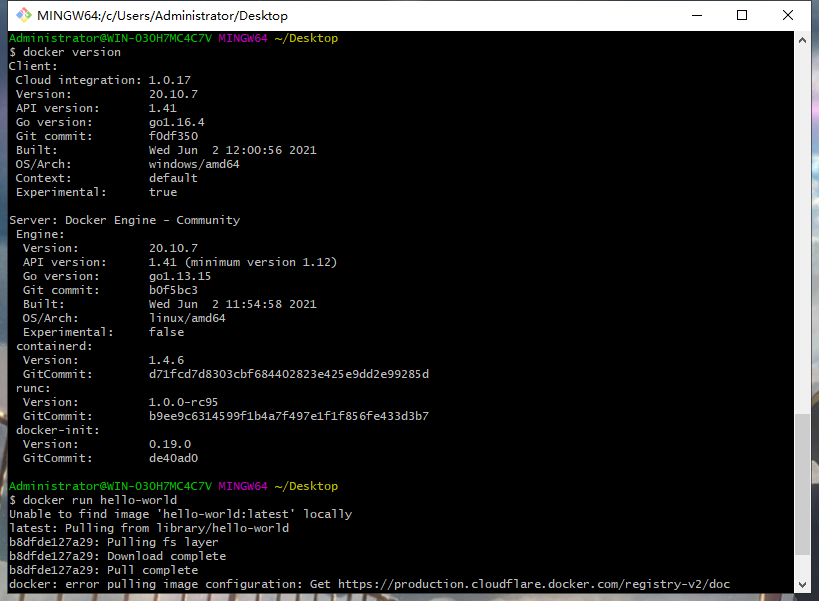Viewport: 819px width, 601px height.
Task: Close the MINGW64 terminal window
Action: tap(788, 15)
